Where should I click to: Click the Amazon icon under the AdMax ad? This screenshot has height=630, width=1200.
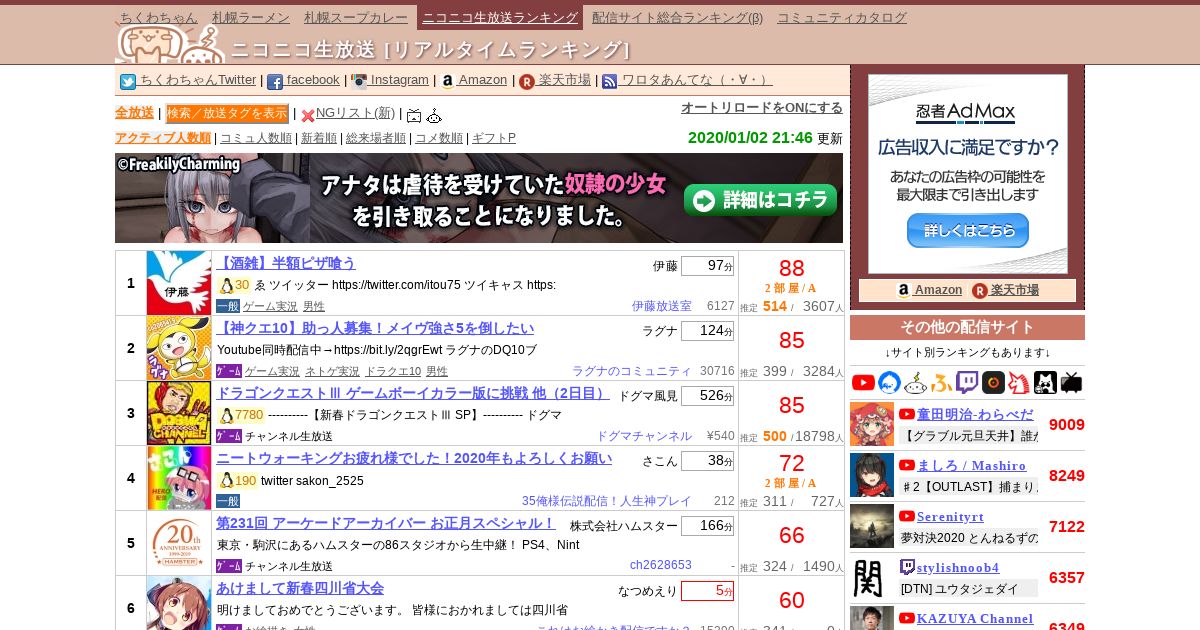904,290
